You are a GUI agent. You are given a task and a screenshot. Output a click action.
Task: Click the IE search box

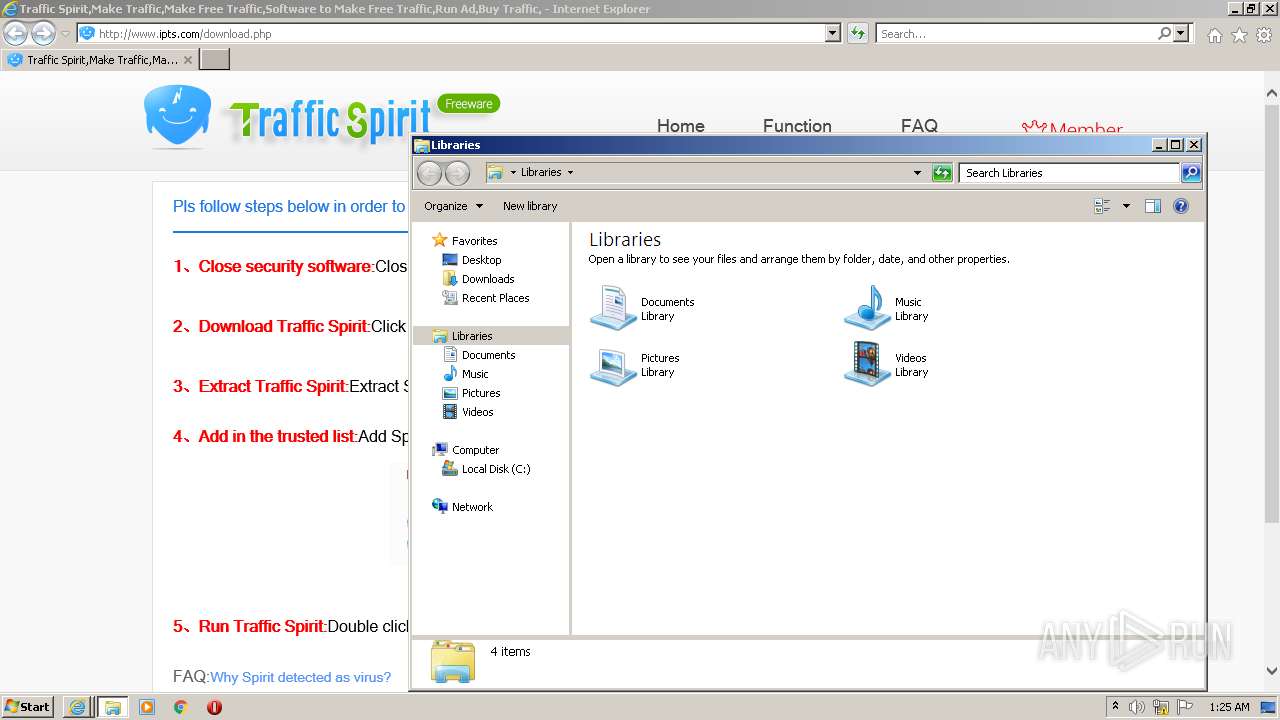pyautogui.click(x=1017, y=34)
